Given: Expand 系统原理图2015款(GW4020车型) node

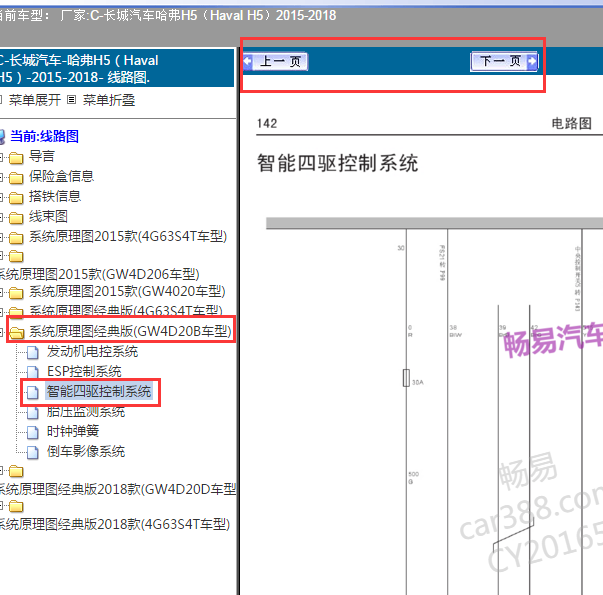Looking at the screenshot, I should pos(2,292).
